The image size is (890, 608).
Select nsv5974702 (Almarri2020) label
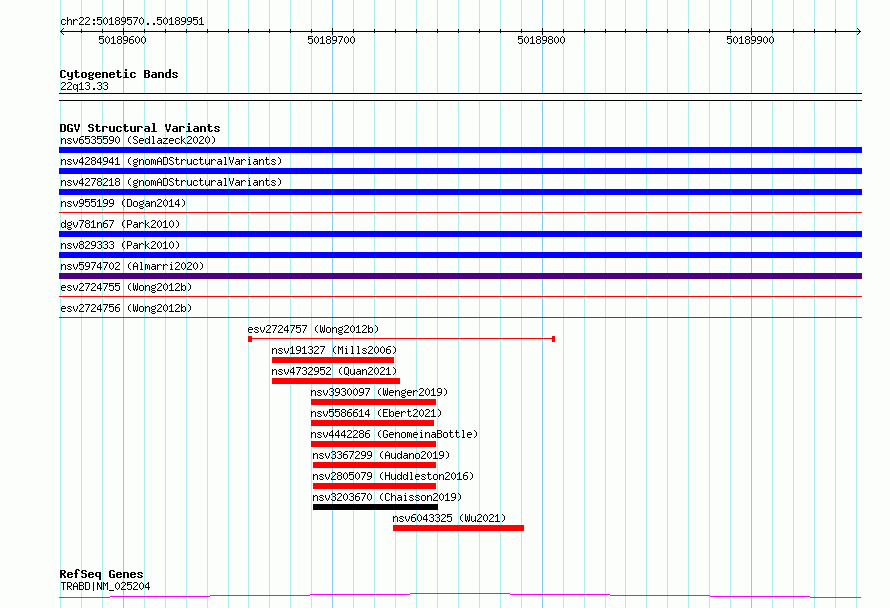132,266
